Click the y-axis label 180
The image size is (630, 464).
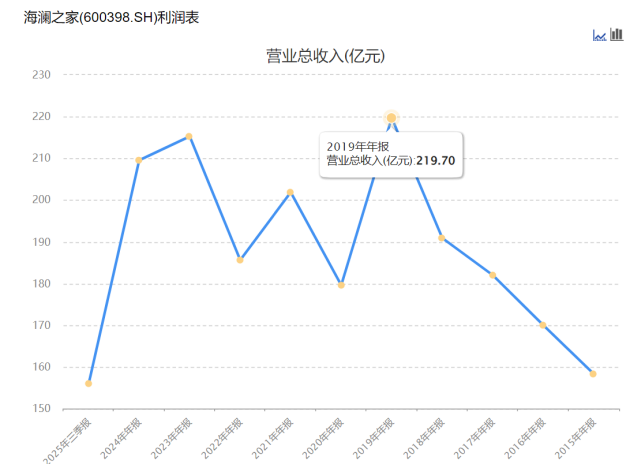pos(41,284)
